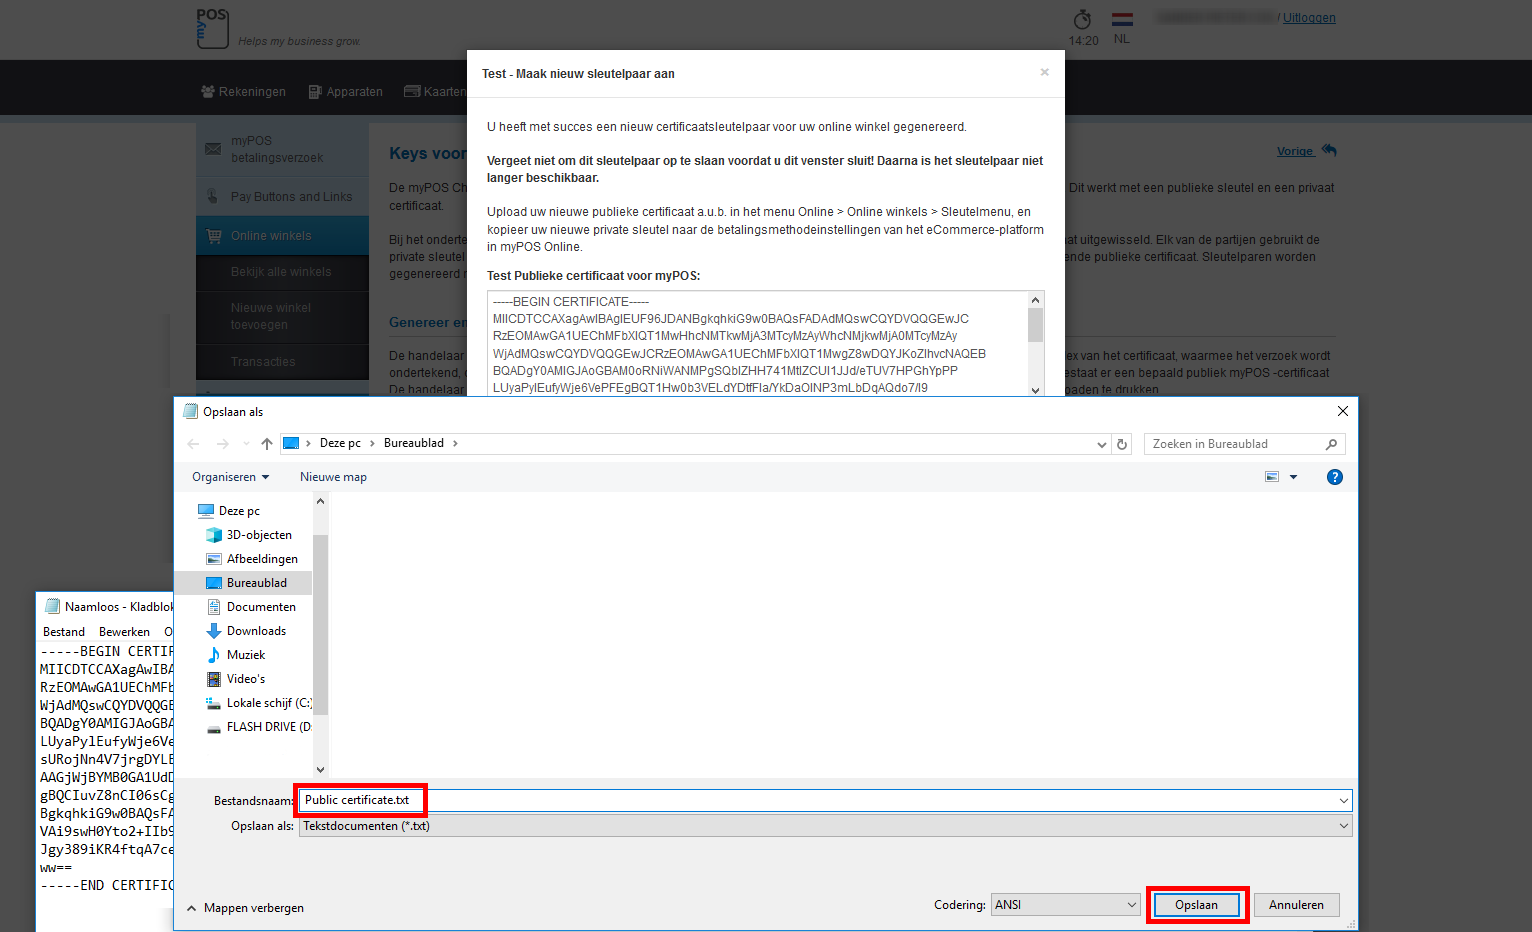Open the Bewerken menu in Kladblok

pos(124,632)
